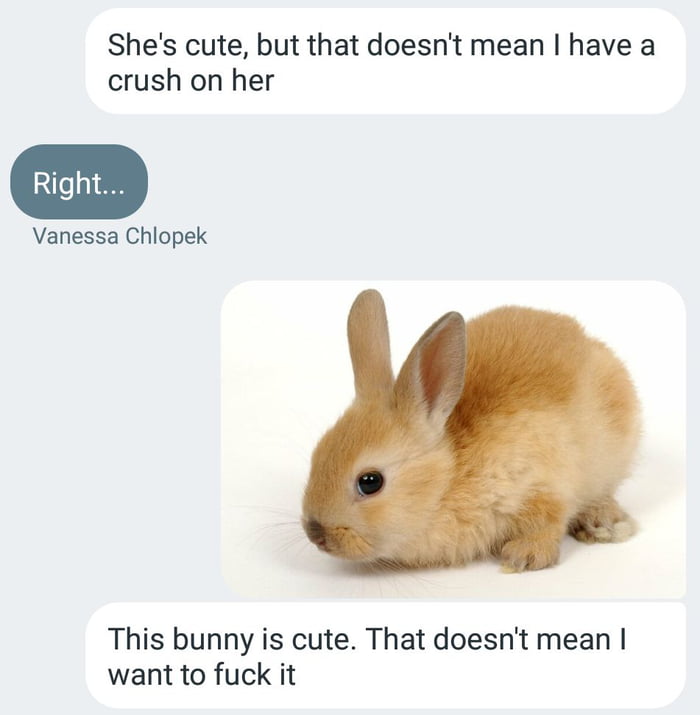Click "That doesn't mean I" in the bottom bubble

click(495, 638)
